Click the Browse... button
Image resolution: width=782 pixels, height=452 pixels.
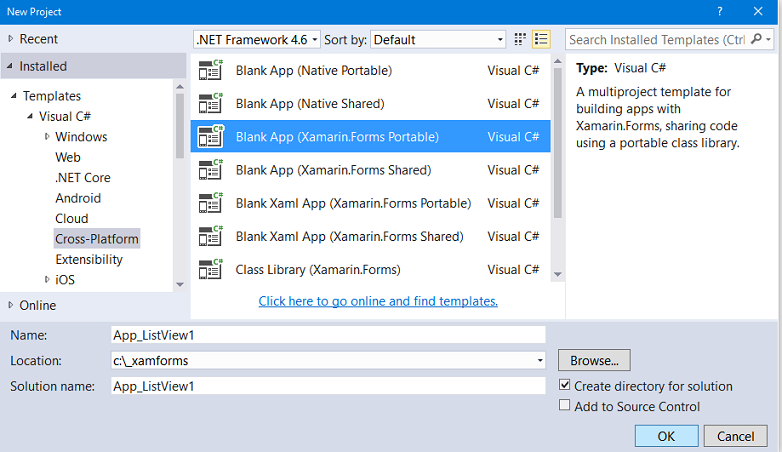point(594,360)
